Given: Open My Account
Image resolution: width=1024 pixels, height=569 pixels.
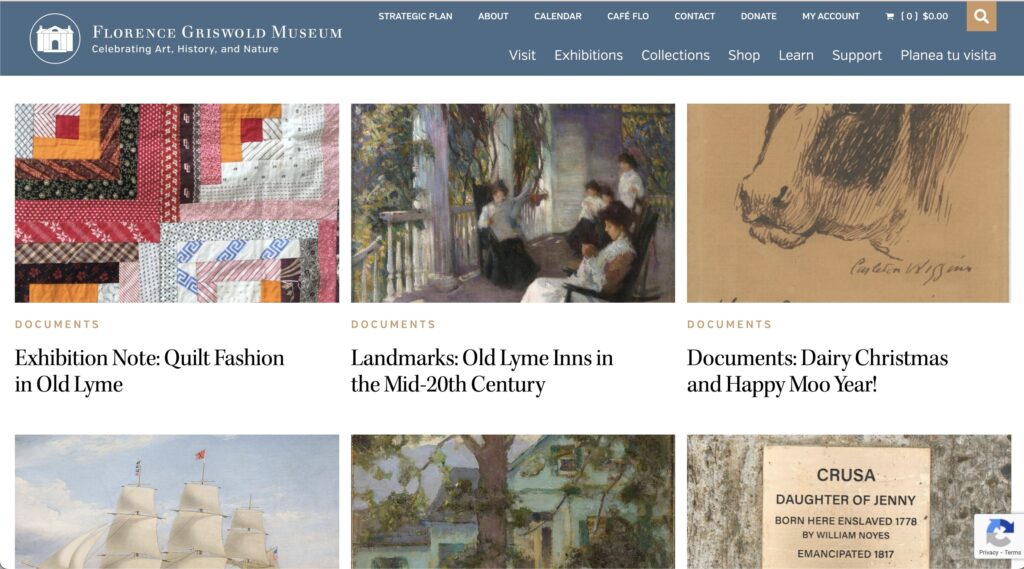Looking at the screenshot, I should point(831,16).
